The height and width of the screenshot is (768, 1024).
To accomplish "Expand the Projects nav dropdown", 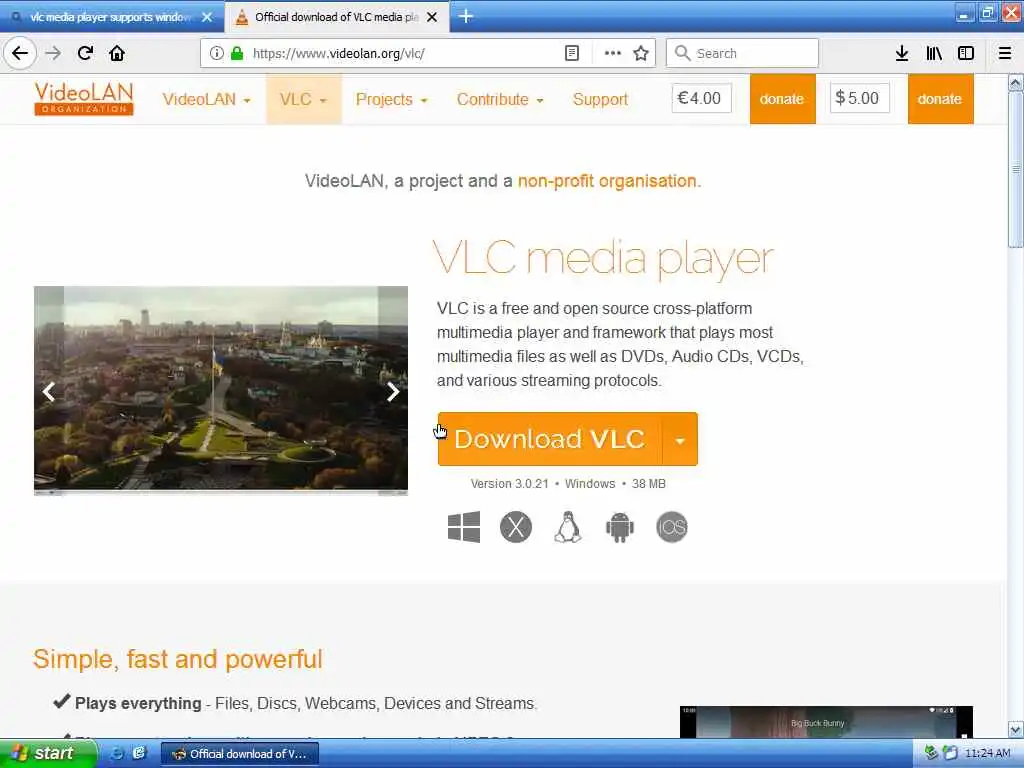I will [391, 99].
